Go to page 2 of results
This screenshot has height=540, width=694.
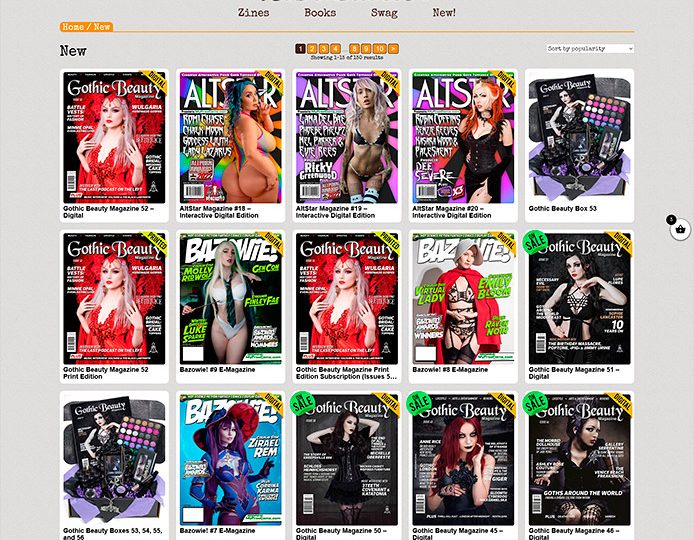312,48
